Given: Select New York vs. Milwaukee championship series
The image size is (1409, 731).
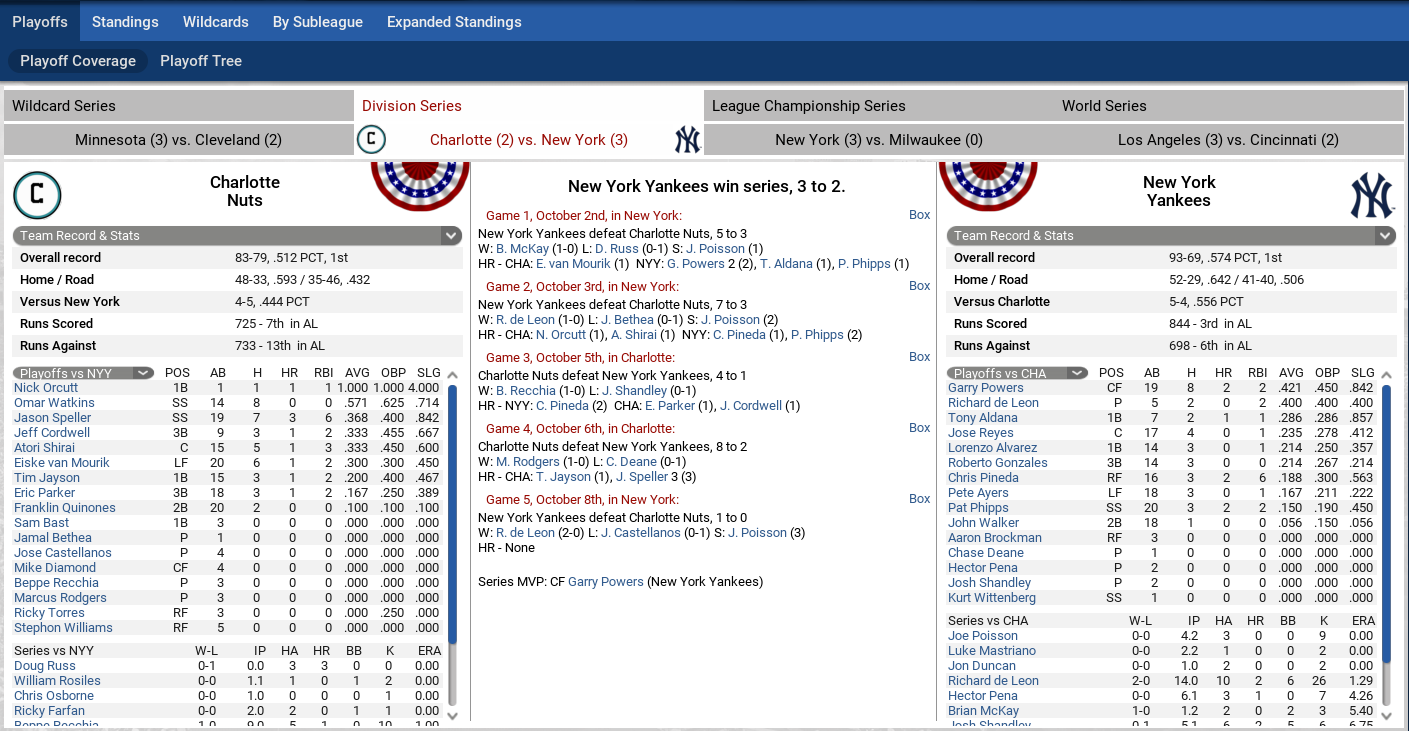Looking at the screenshot, I should pos(878,140).
